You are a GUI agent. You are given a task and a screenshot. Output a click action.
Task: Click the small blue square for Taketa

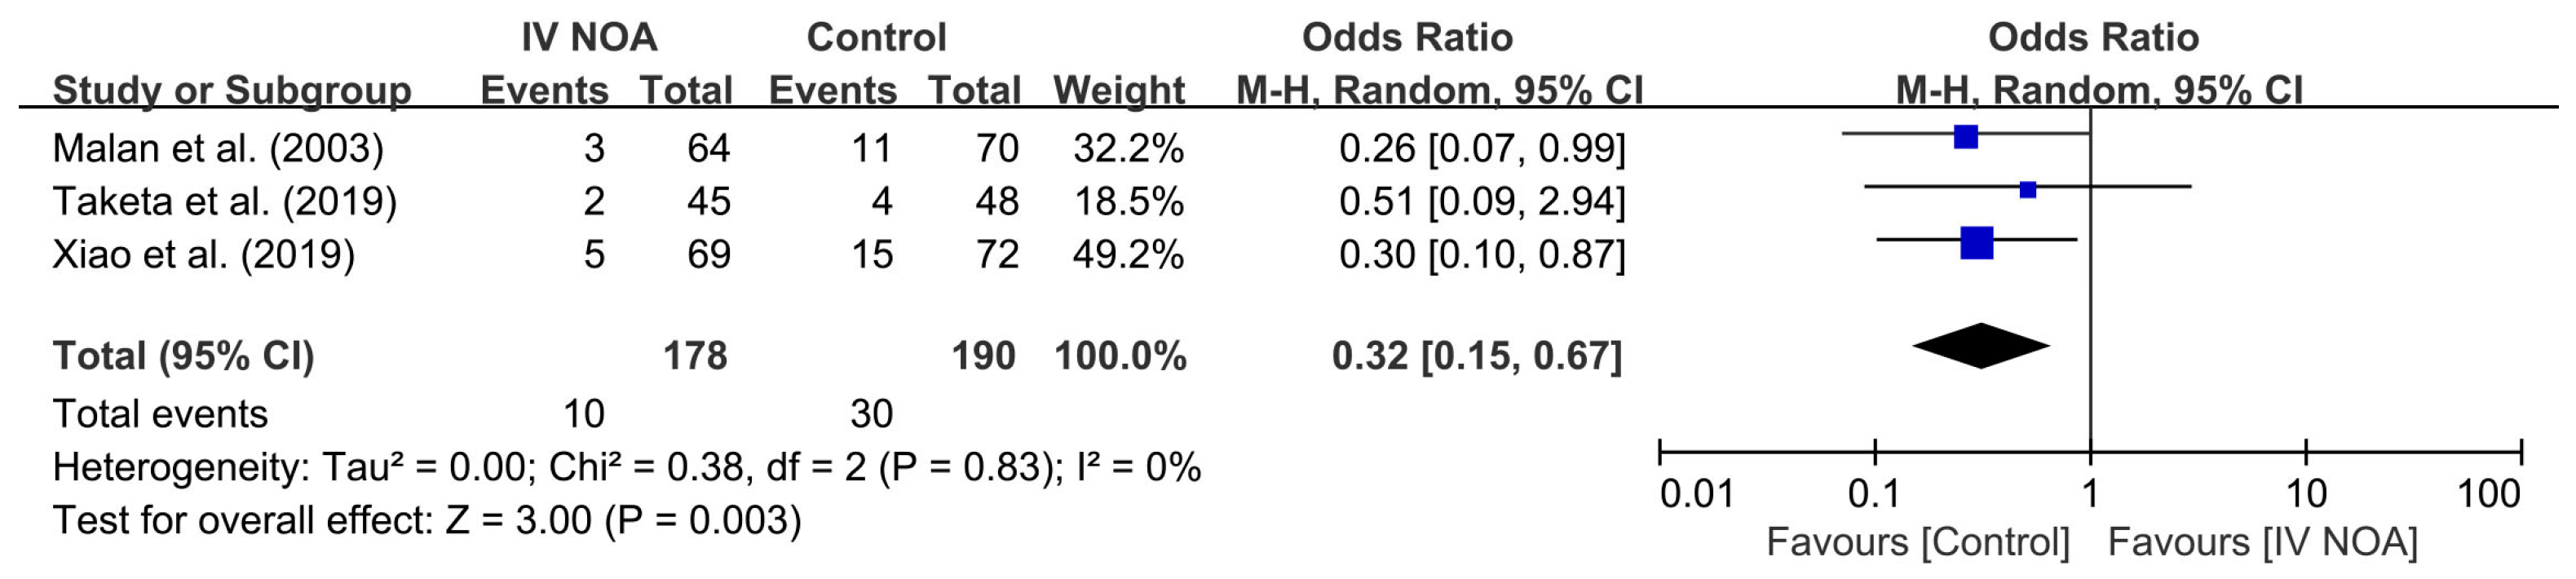(2027, 190)
